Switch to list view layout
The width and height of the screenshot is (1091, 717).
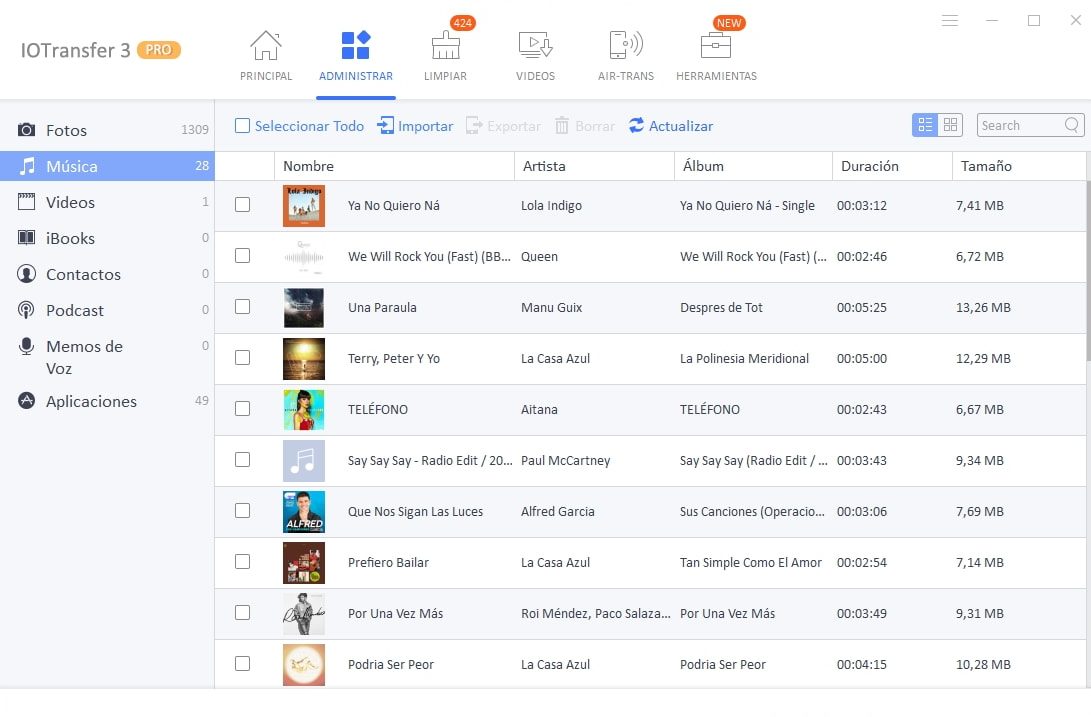coord(925,125)
